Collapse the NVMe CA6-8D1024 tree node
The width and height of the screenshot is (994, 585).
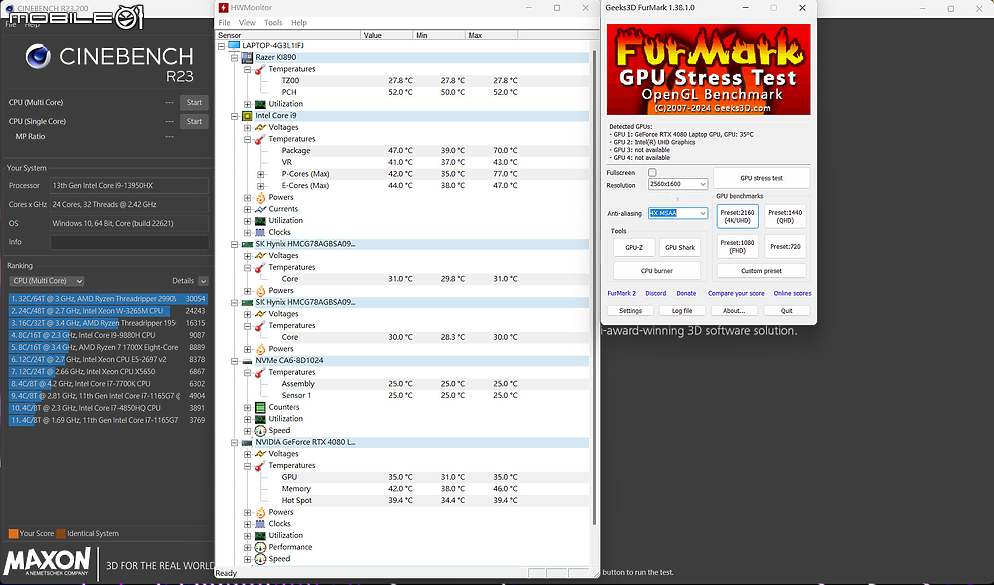234,361
